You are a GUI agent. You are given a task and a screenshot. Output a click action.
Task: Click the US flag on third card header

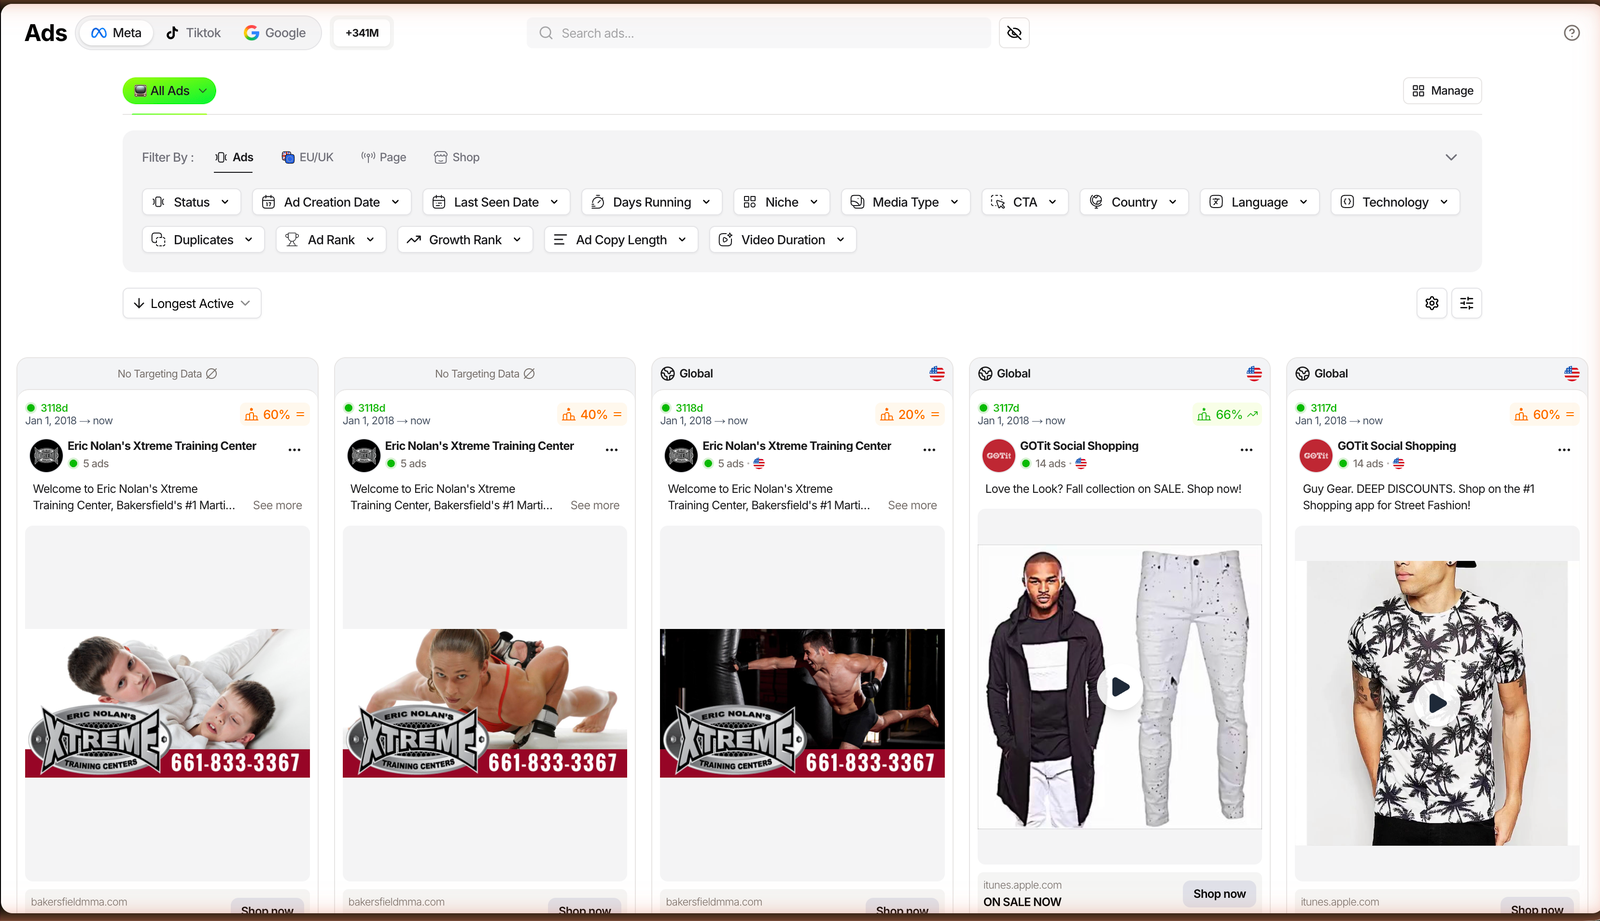pyautogui.click(x=937, y=373)
